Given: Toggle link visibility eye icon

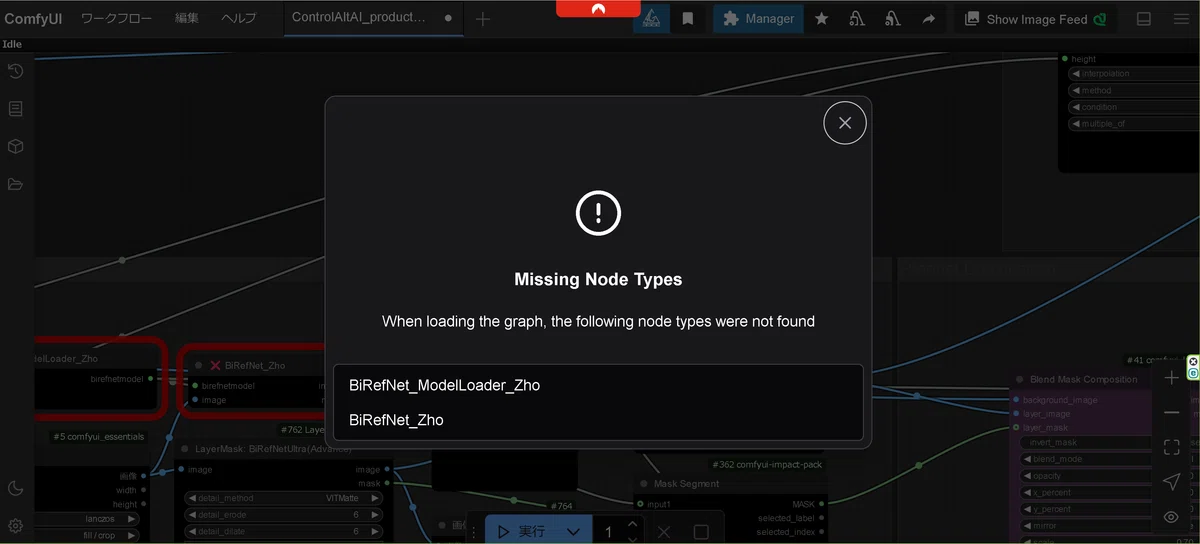Looking at the screenshot, I should [x=1172, y=517].
